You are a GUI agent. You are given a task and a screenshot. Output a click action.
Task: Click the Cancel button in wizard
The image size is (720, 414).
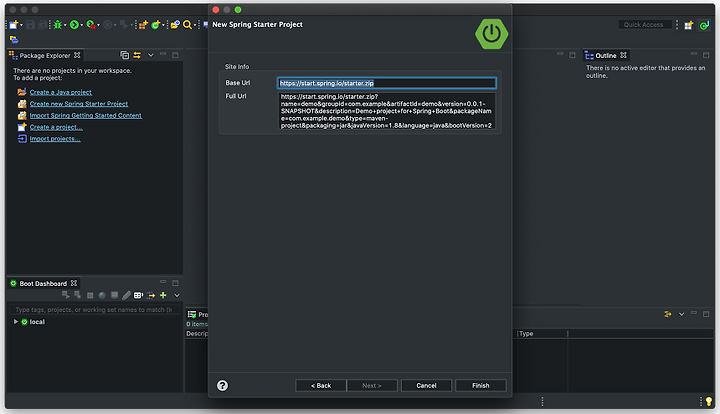(x=426, y=386)
